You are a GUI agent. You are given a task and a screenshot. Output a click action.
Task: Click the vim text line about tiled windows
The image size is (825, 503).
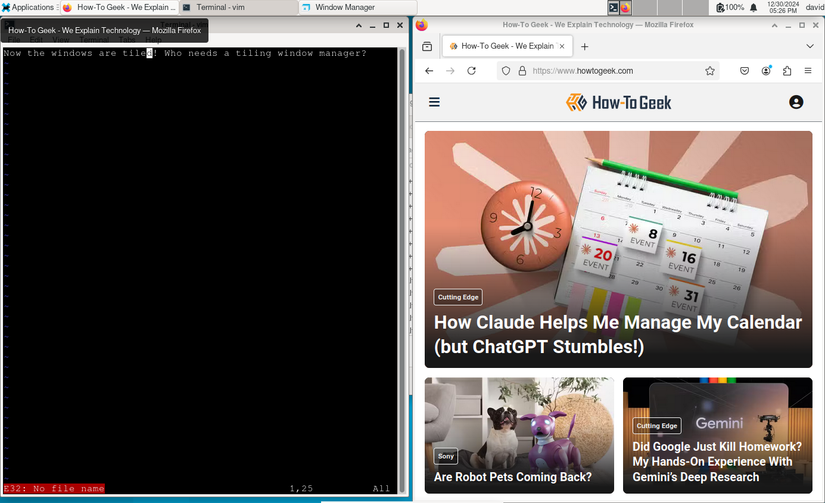(x=185, y=53)
